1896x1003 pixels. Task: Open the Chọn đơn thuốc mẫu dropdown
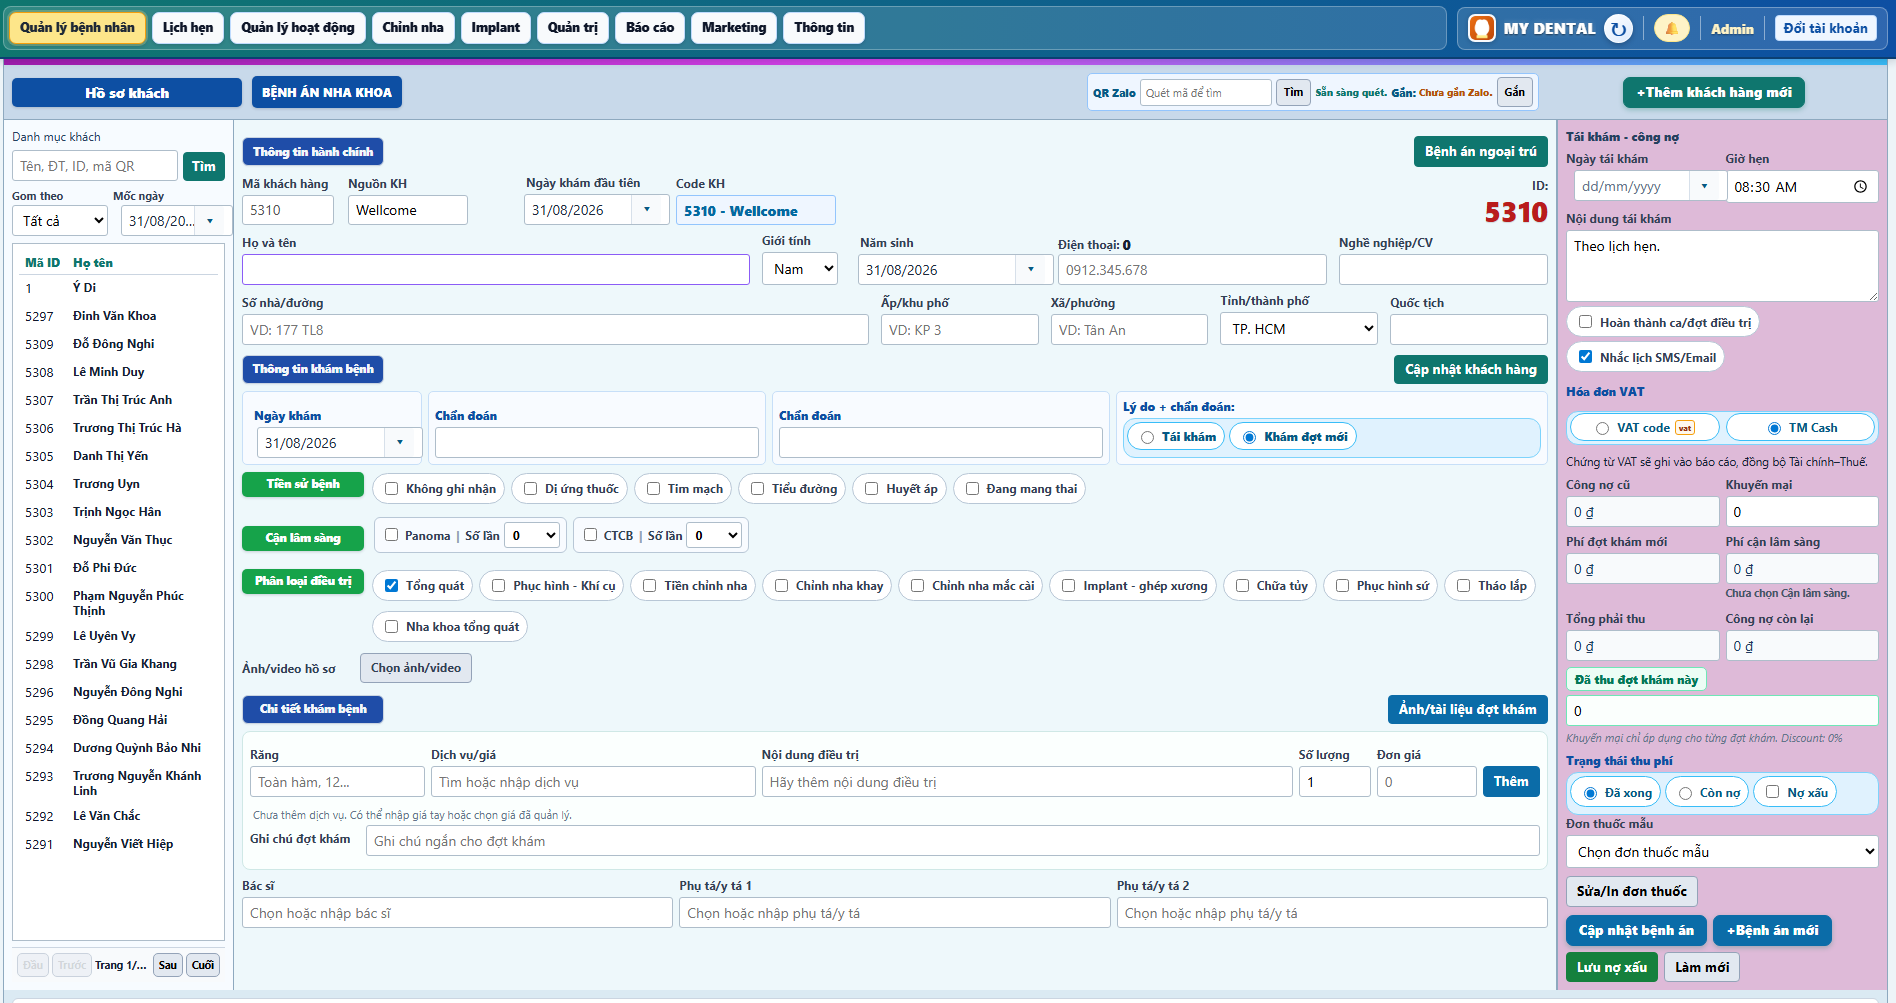pyautogui.click(x=1722, y=852)
